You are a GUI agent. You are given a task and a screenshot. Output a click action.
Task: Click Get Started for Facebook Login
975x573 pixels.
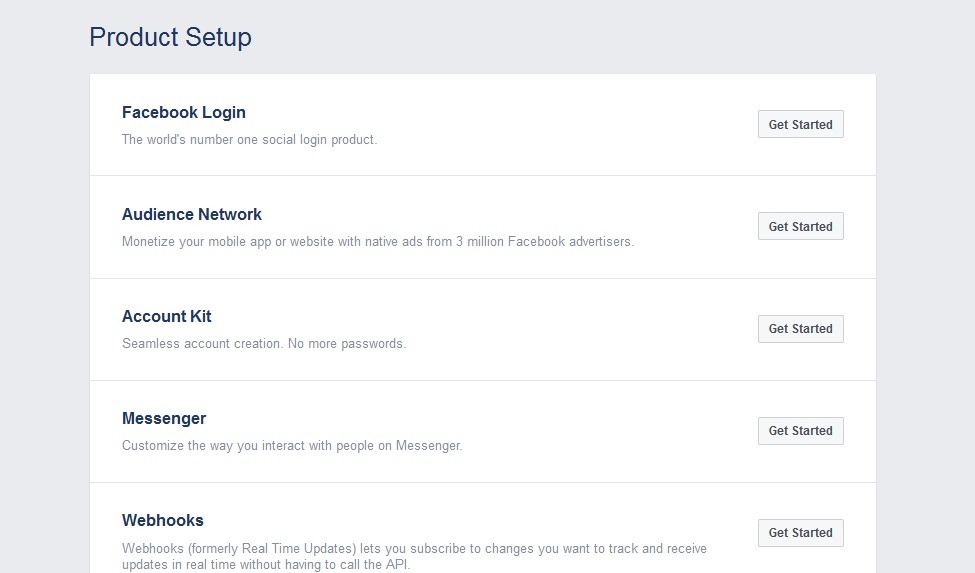tap(800, 124)
